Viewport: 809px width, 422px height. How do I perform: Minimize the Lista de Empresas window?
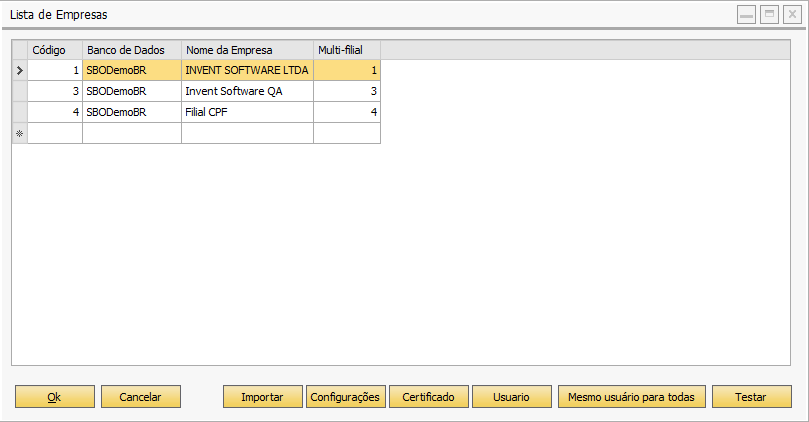click(747, 14)
